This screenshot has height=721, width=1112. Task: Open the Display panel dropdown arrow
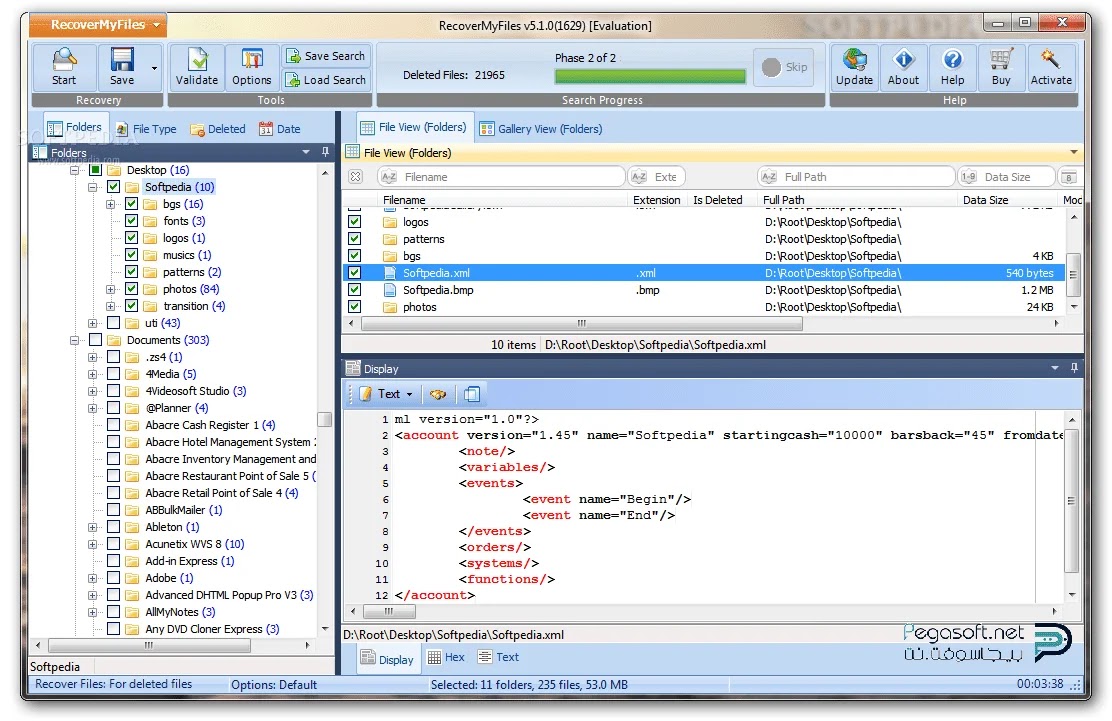coord(1055,368)
